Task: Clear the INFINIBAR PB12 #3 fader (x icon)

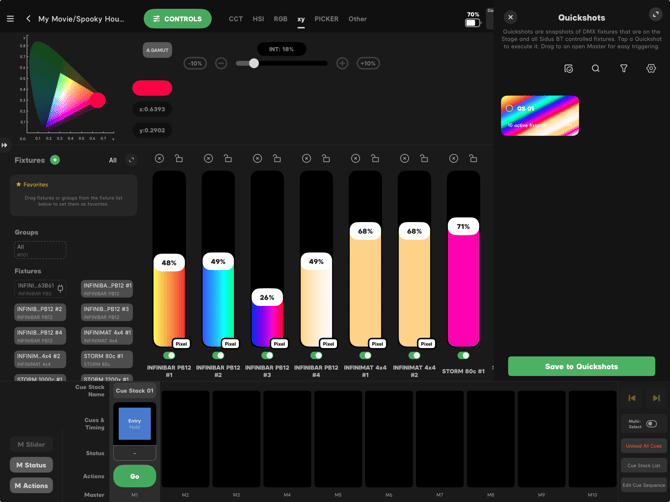Action: (x=257, y=159)
